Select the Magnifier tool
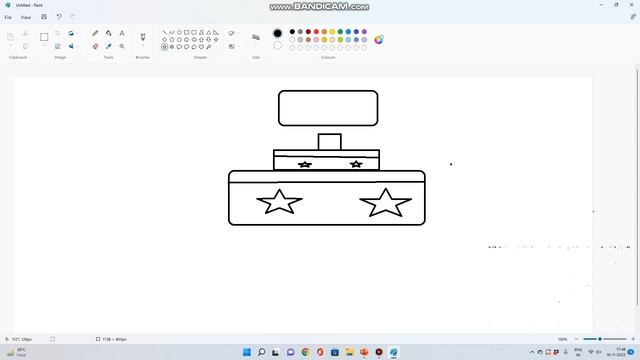Viewport: 640px width, 360px height. click(122, 46)
